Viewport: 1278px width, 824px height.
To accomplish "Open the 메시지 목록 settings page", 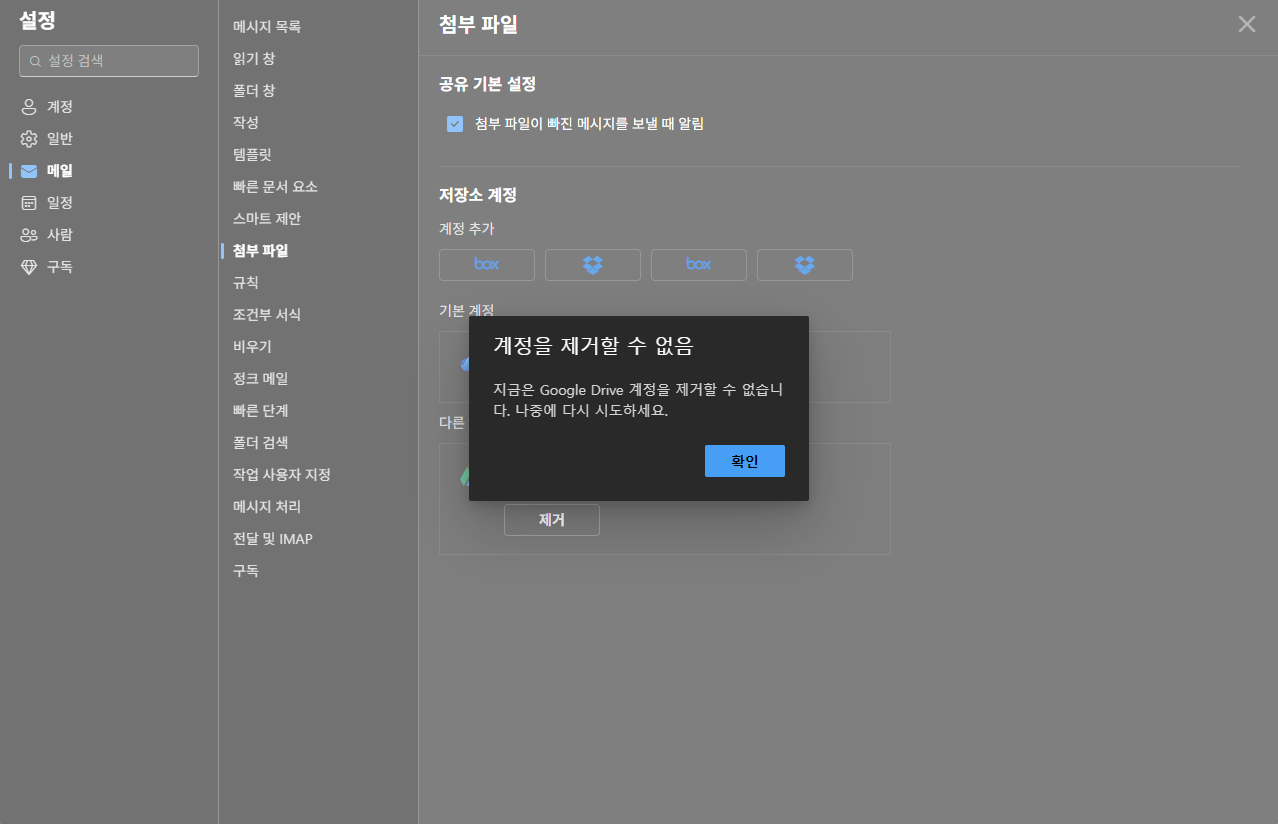I will pos(267,26).
